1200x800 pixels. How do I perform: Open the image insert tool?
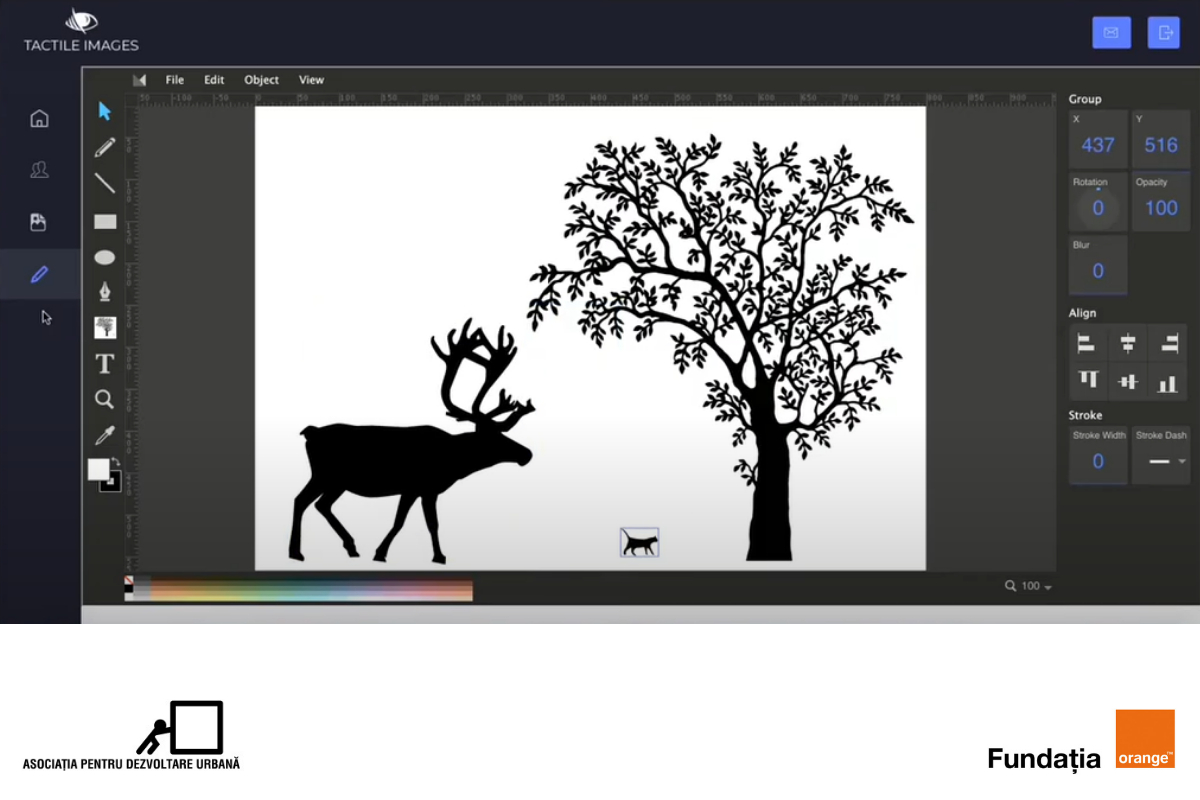tap(104, 326)
